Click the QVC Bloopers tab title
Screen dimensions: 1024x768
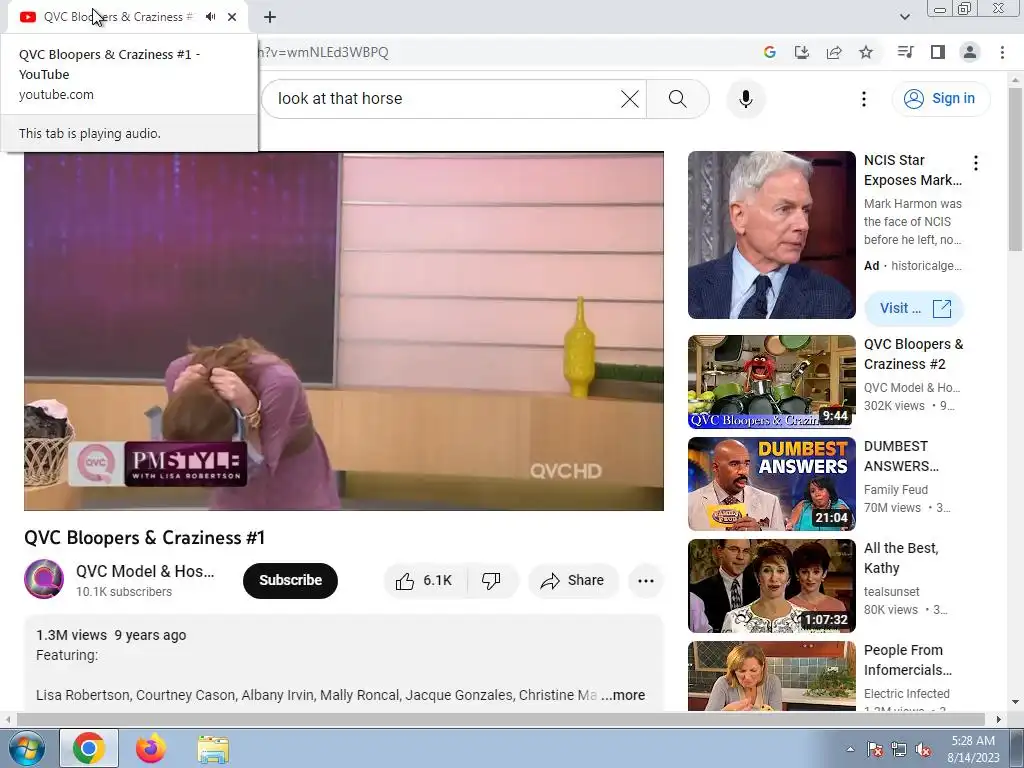click(x=118, y=17)
